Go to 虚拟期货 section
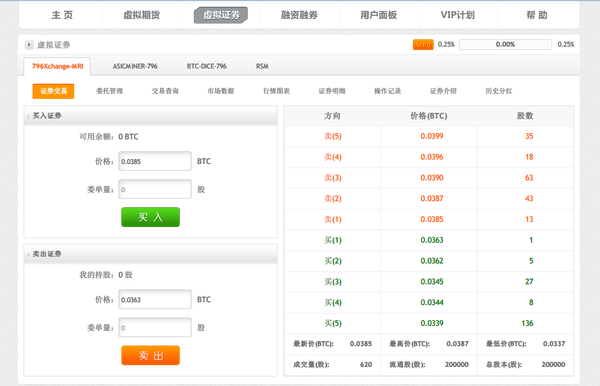 point(141,15)
